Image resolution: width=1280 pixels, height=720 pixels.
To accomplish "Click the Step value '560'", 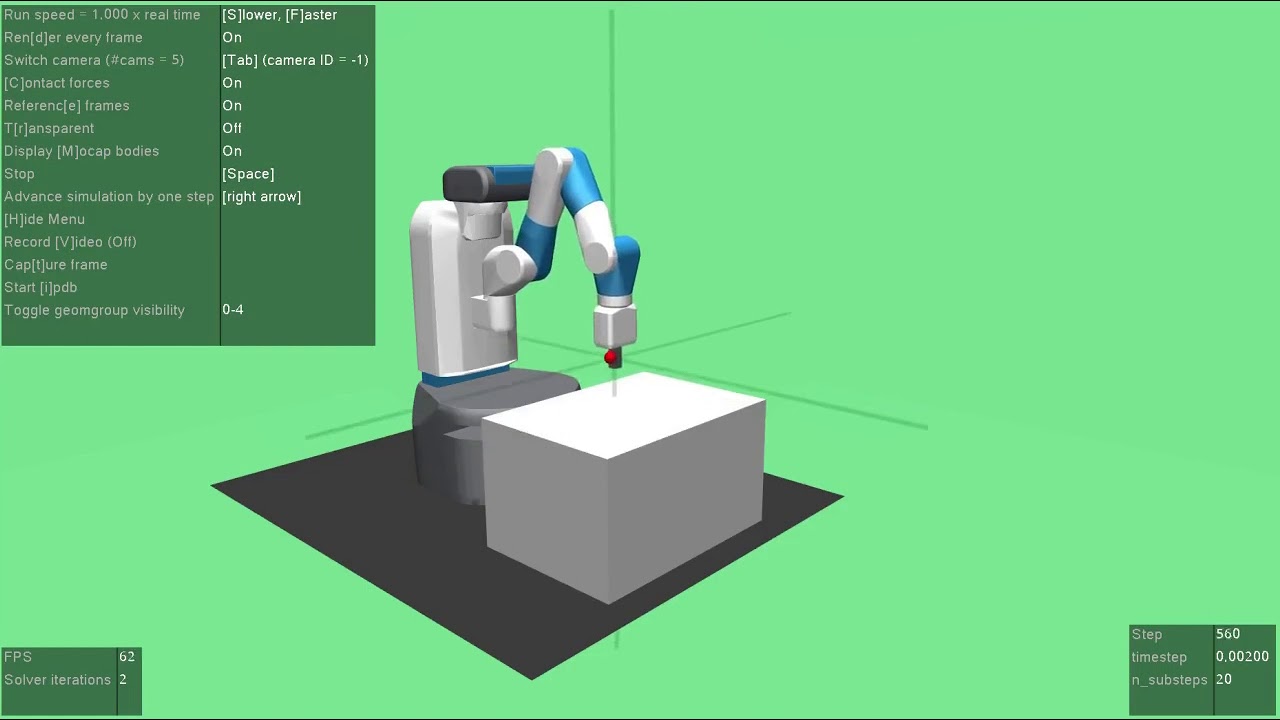I will point(1228,634).
